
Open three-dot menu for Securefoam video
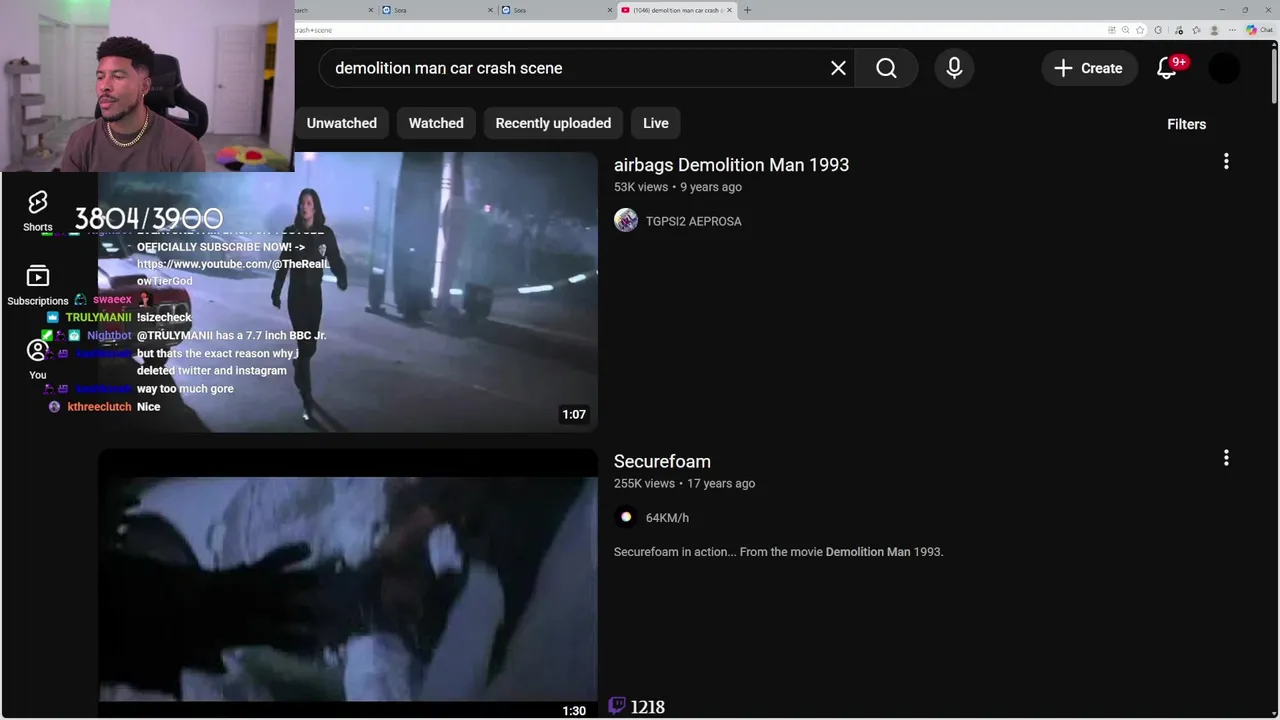(1226, 458)
